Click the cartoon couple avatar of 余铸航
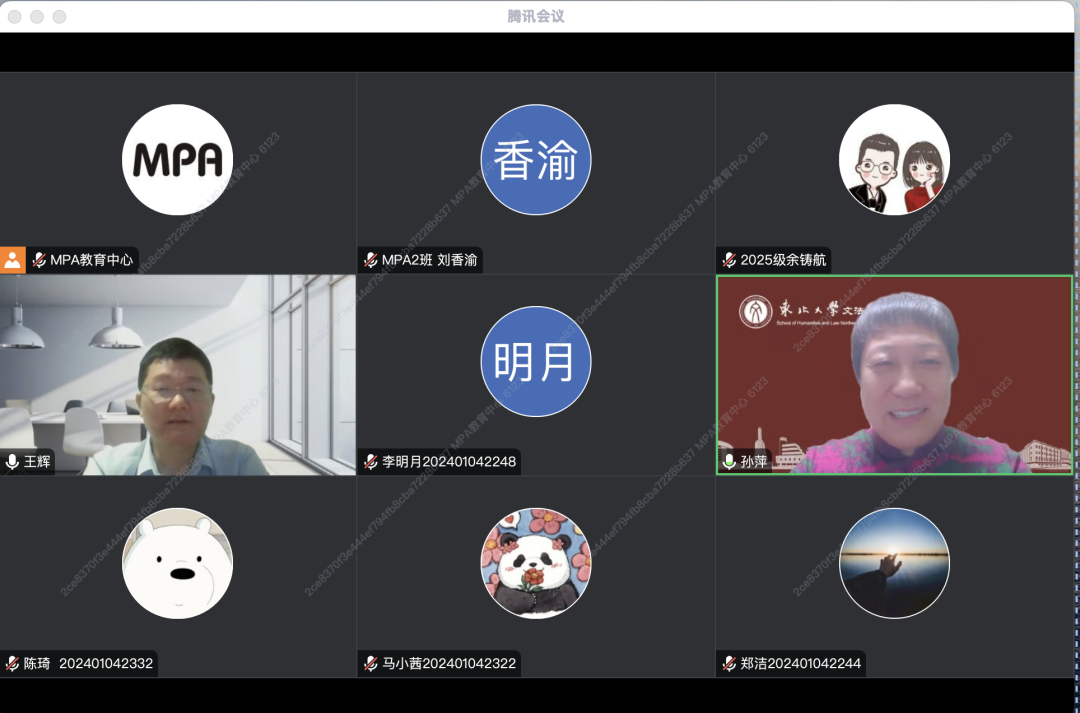 (894, 160)
